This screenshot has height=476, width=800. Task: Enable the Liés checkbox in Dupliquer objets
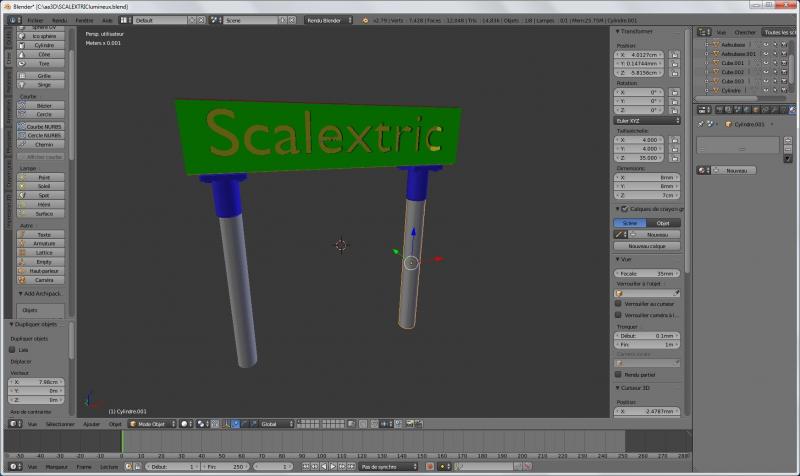point(12,350)
